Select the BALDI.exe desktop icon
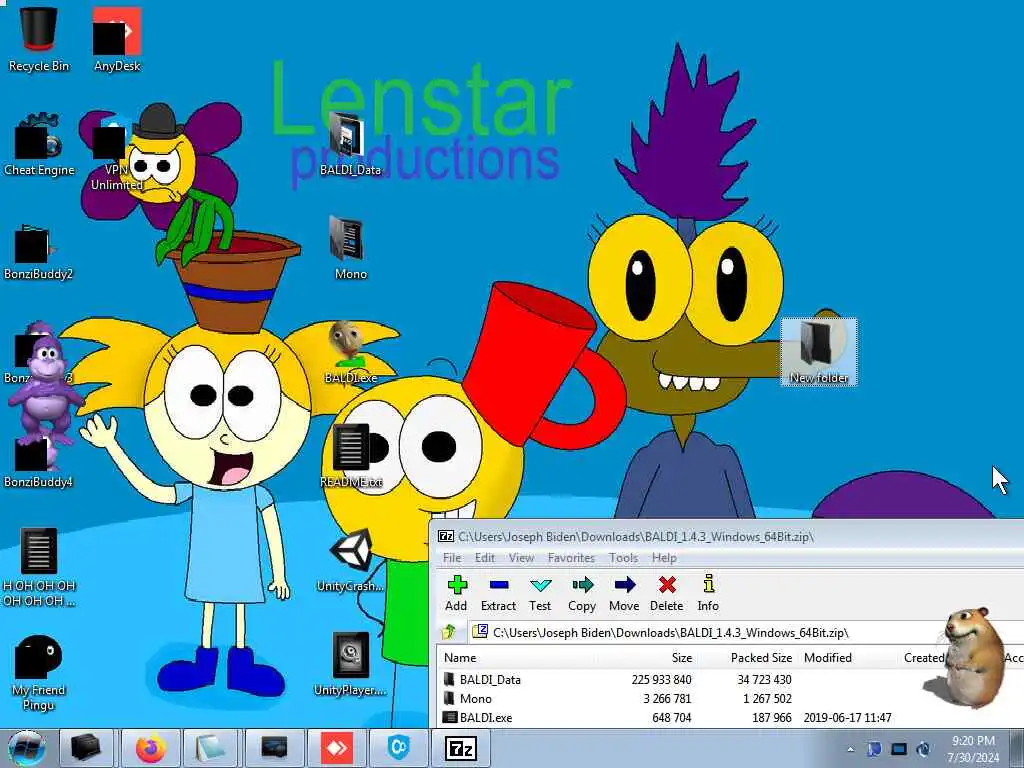1024x768 pixels. click(351, 353)
